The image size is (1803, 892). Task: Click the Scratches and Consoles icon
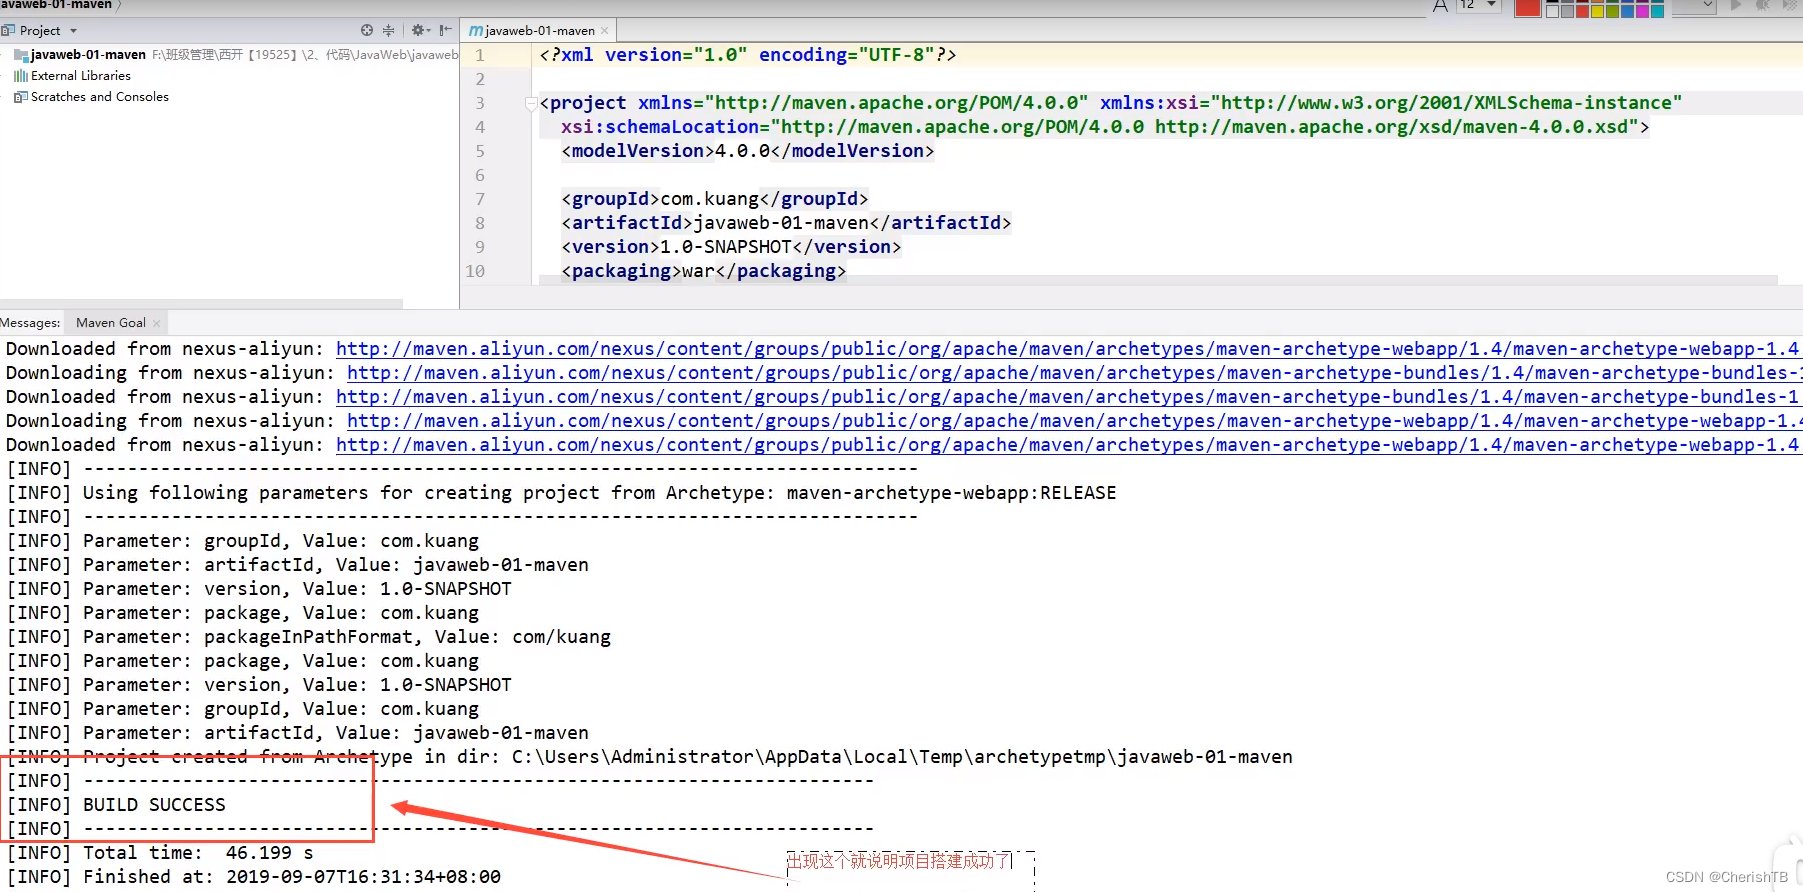point(21,97)
